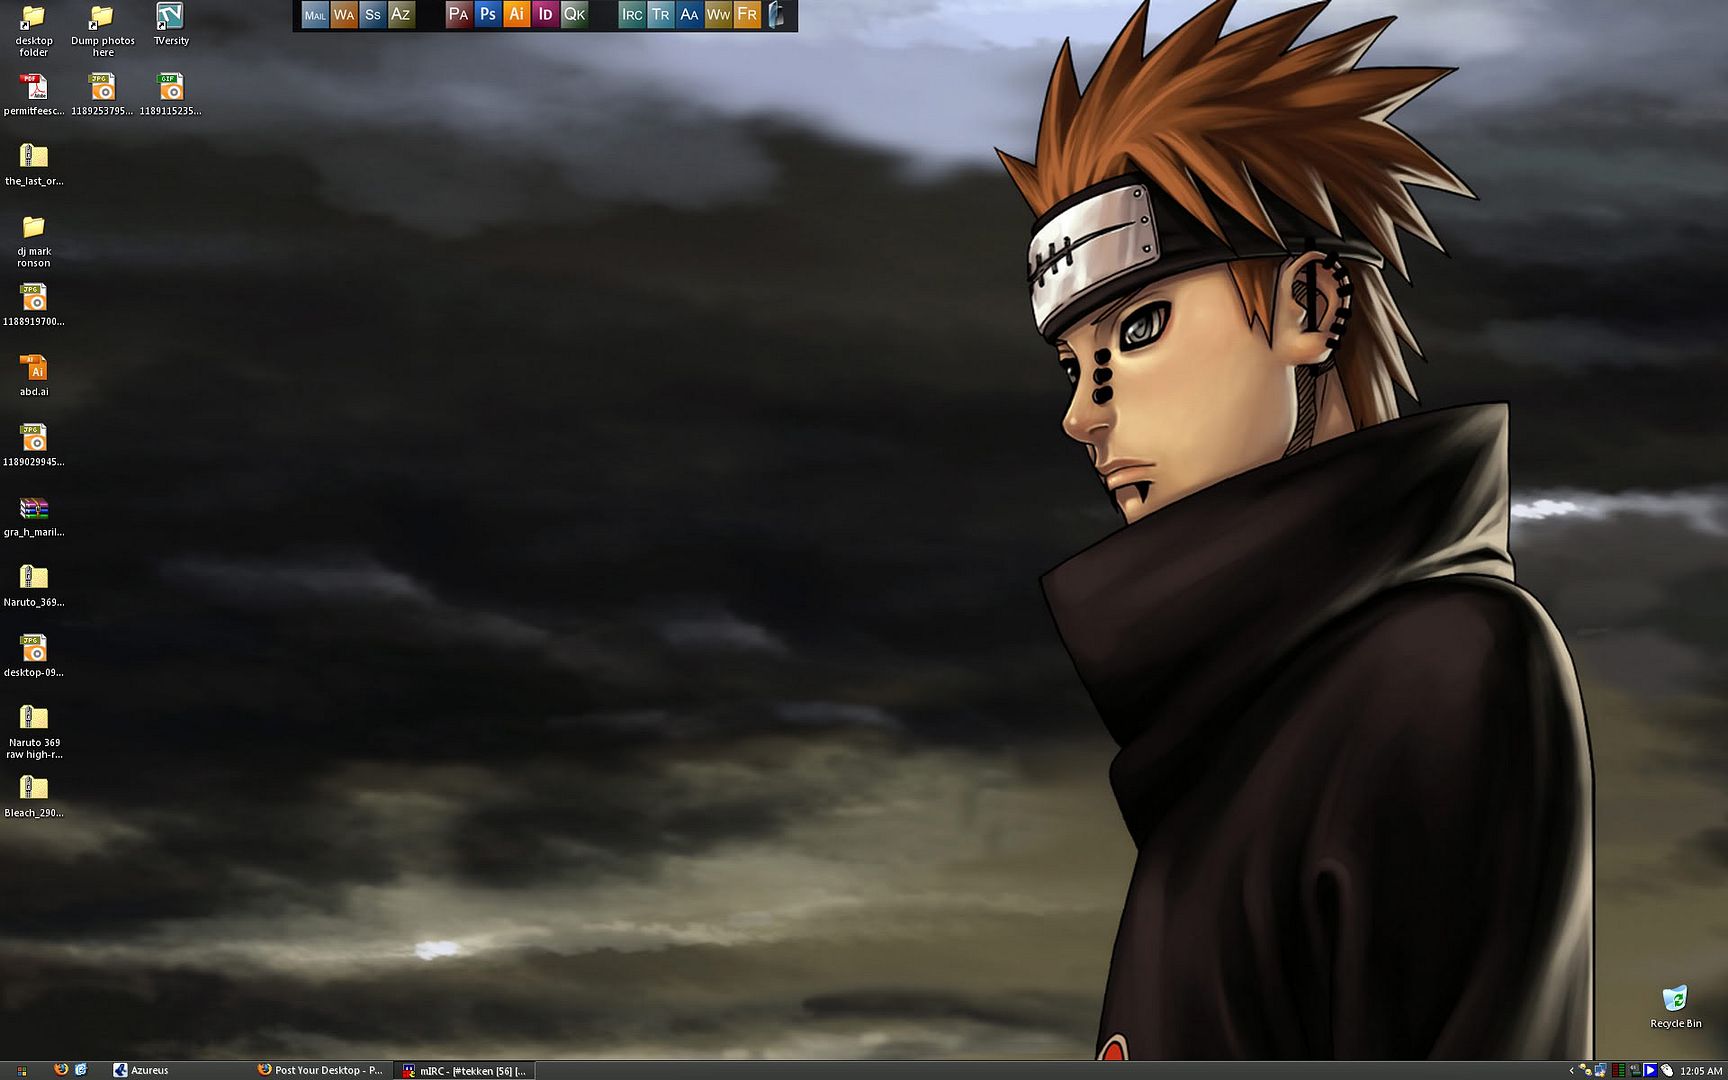This screenshot has height=1080, width=1728.
Task: Select the 1189115235... GIF file
Action: (x=170, y=95)
